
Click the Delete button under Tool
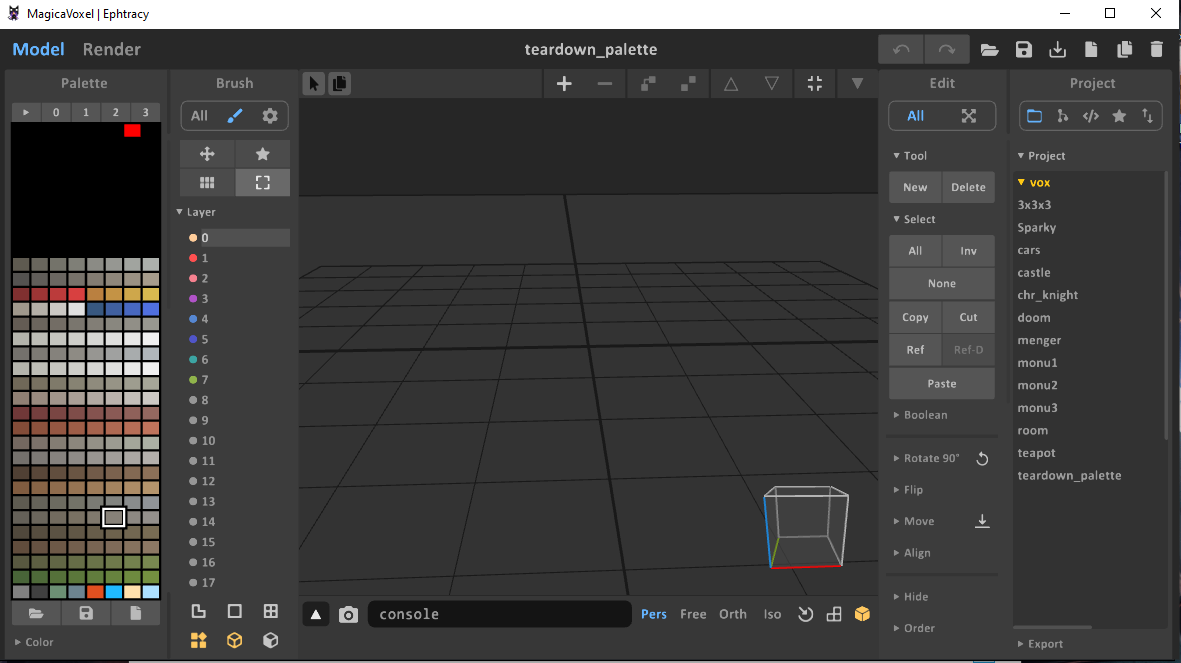pos(969,188)
